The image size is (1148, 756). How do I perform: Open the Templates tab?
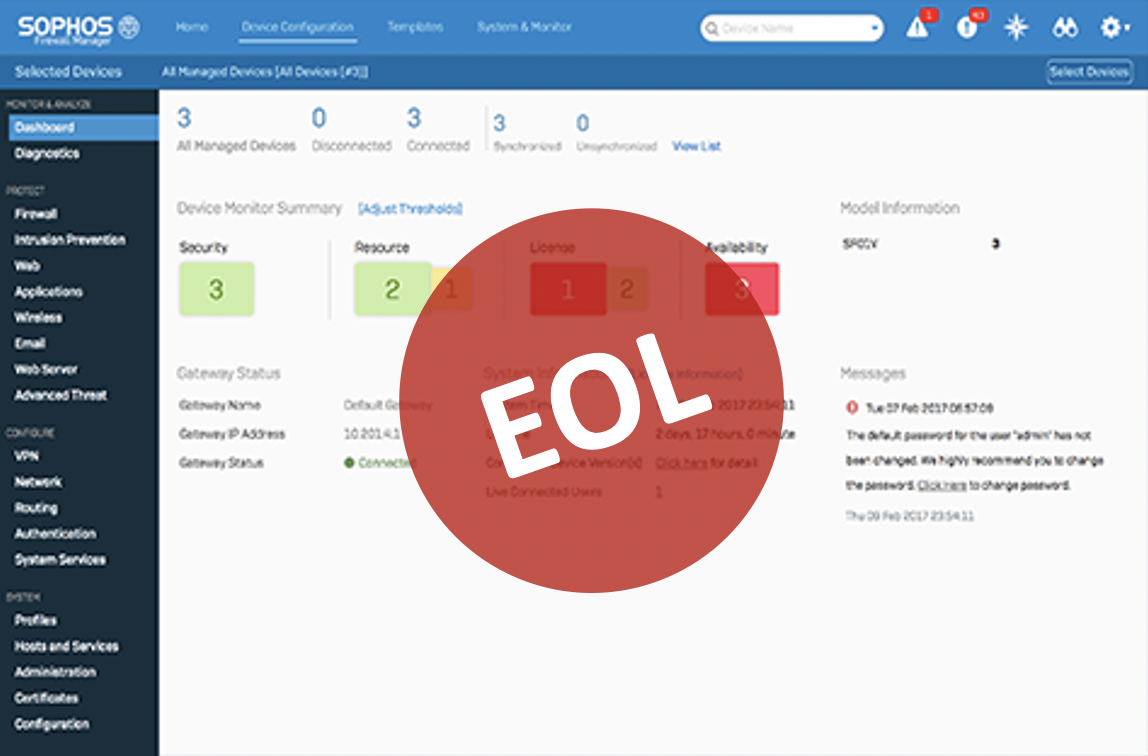pyautogui.click(x=415, y=27)
